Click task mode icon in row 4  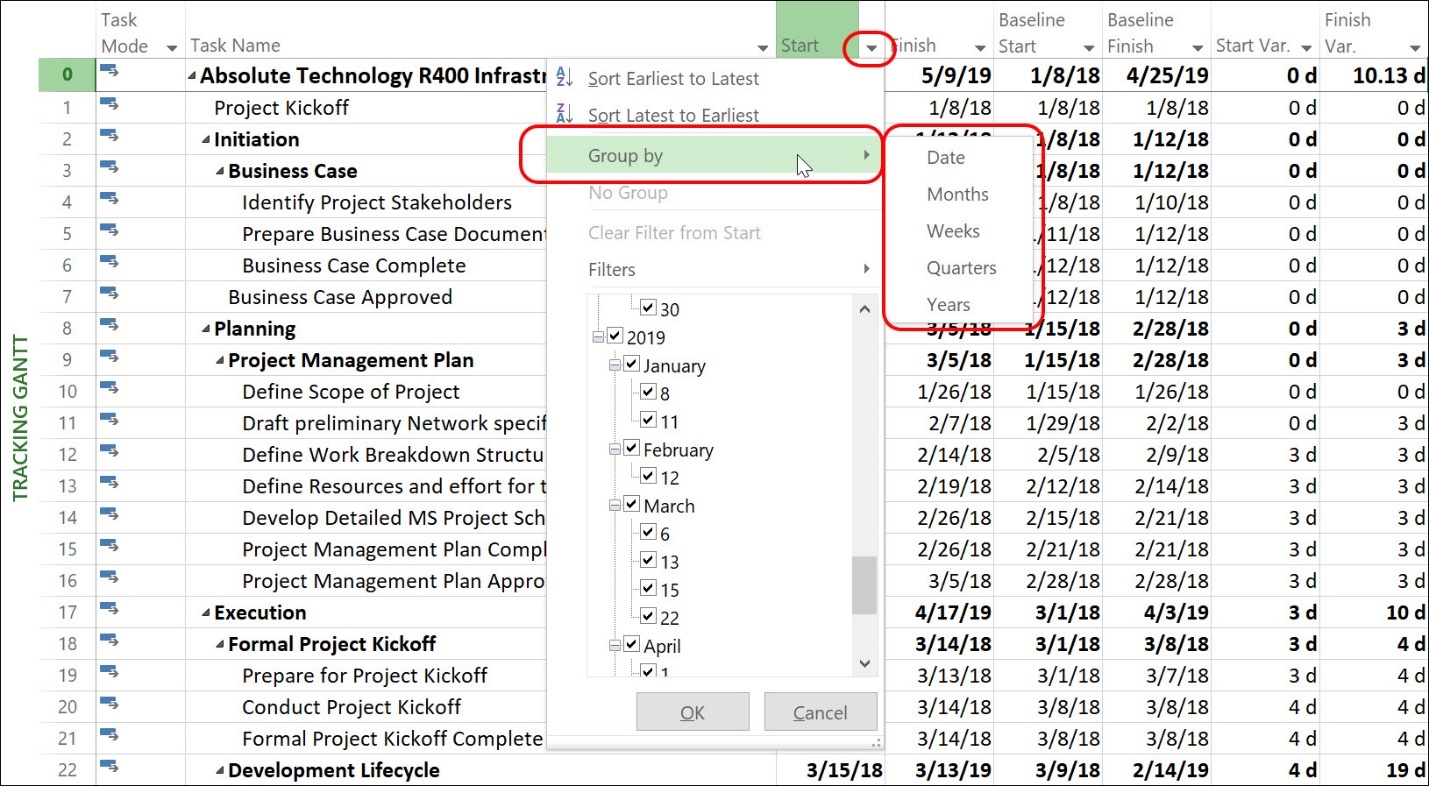(x=109, y=200)
